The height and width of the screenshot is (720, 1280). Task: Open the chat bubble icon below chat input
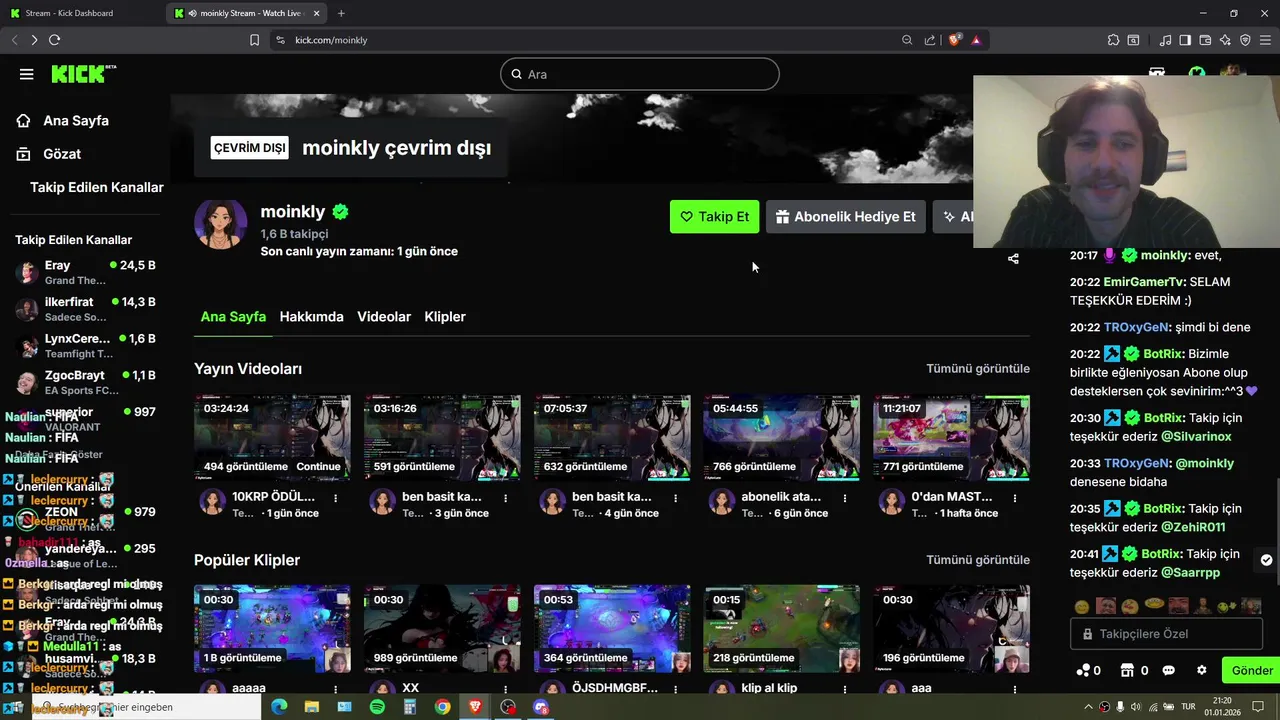(x=1168, y=671)
